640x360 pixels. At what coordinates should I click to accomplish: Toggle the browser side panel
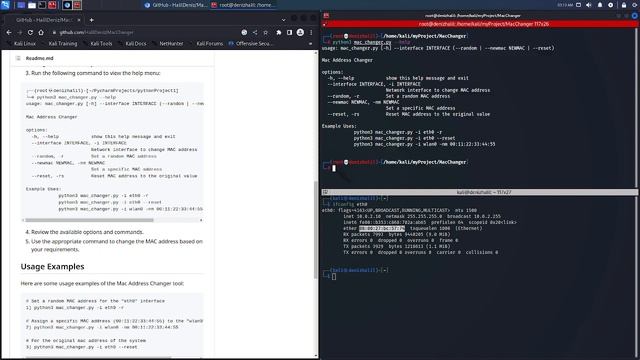(289, 32)
